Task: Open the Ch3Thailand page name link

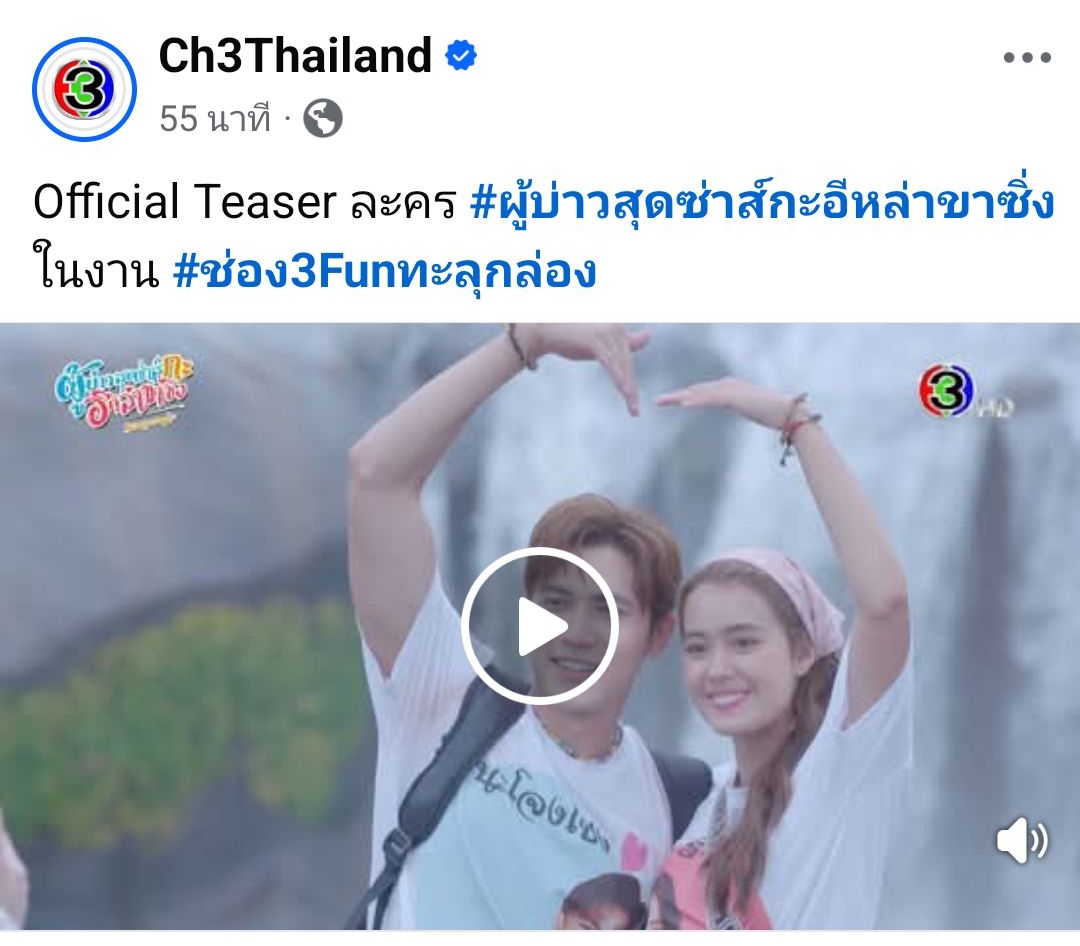Action: (x=295, y=56)
